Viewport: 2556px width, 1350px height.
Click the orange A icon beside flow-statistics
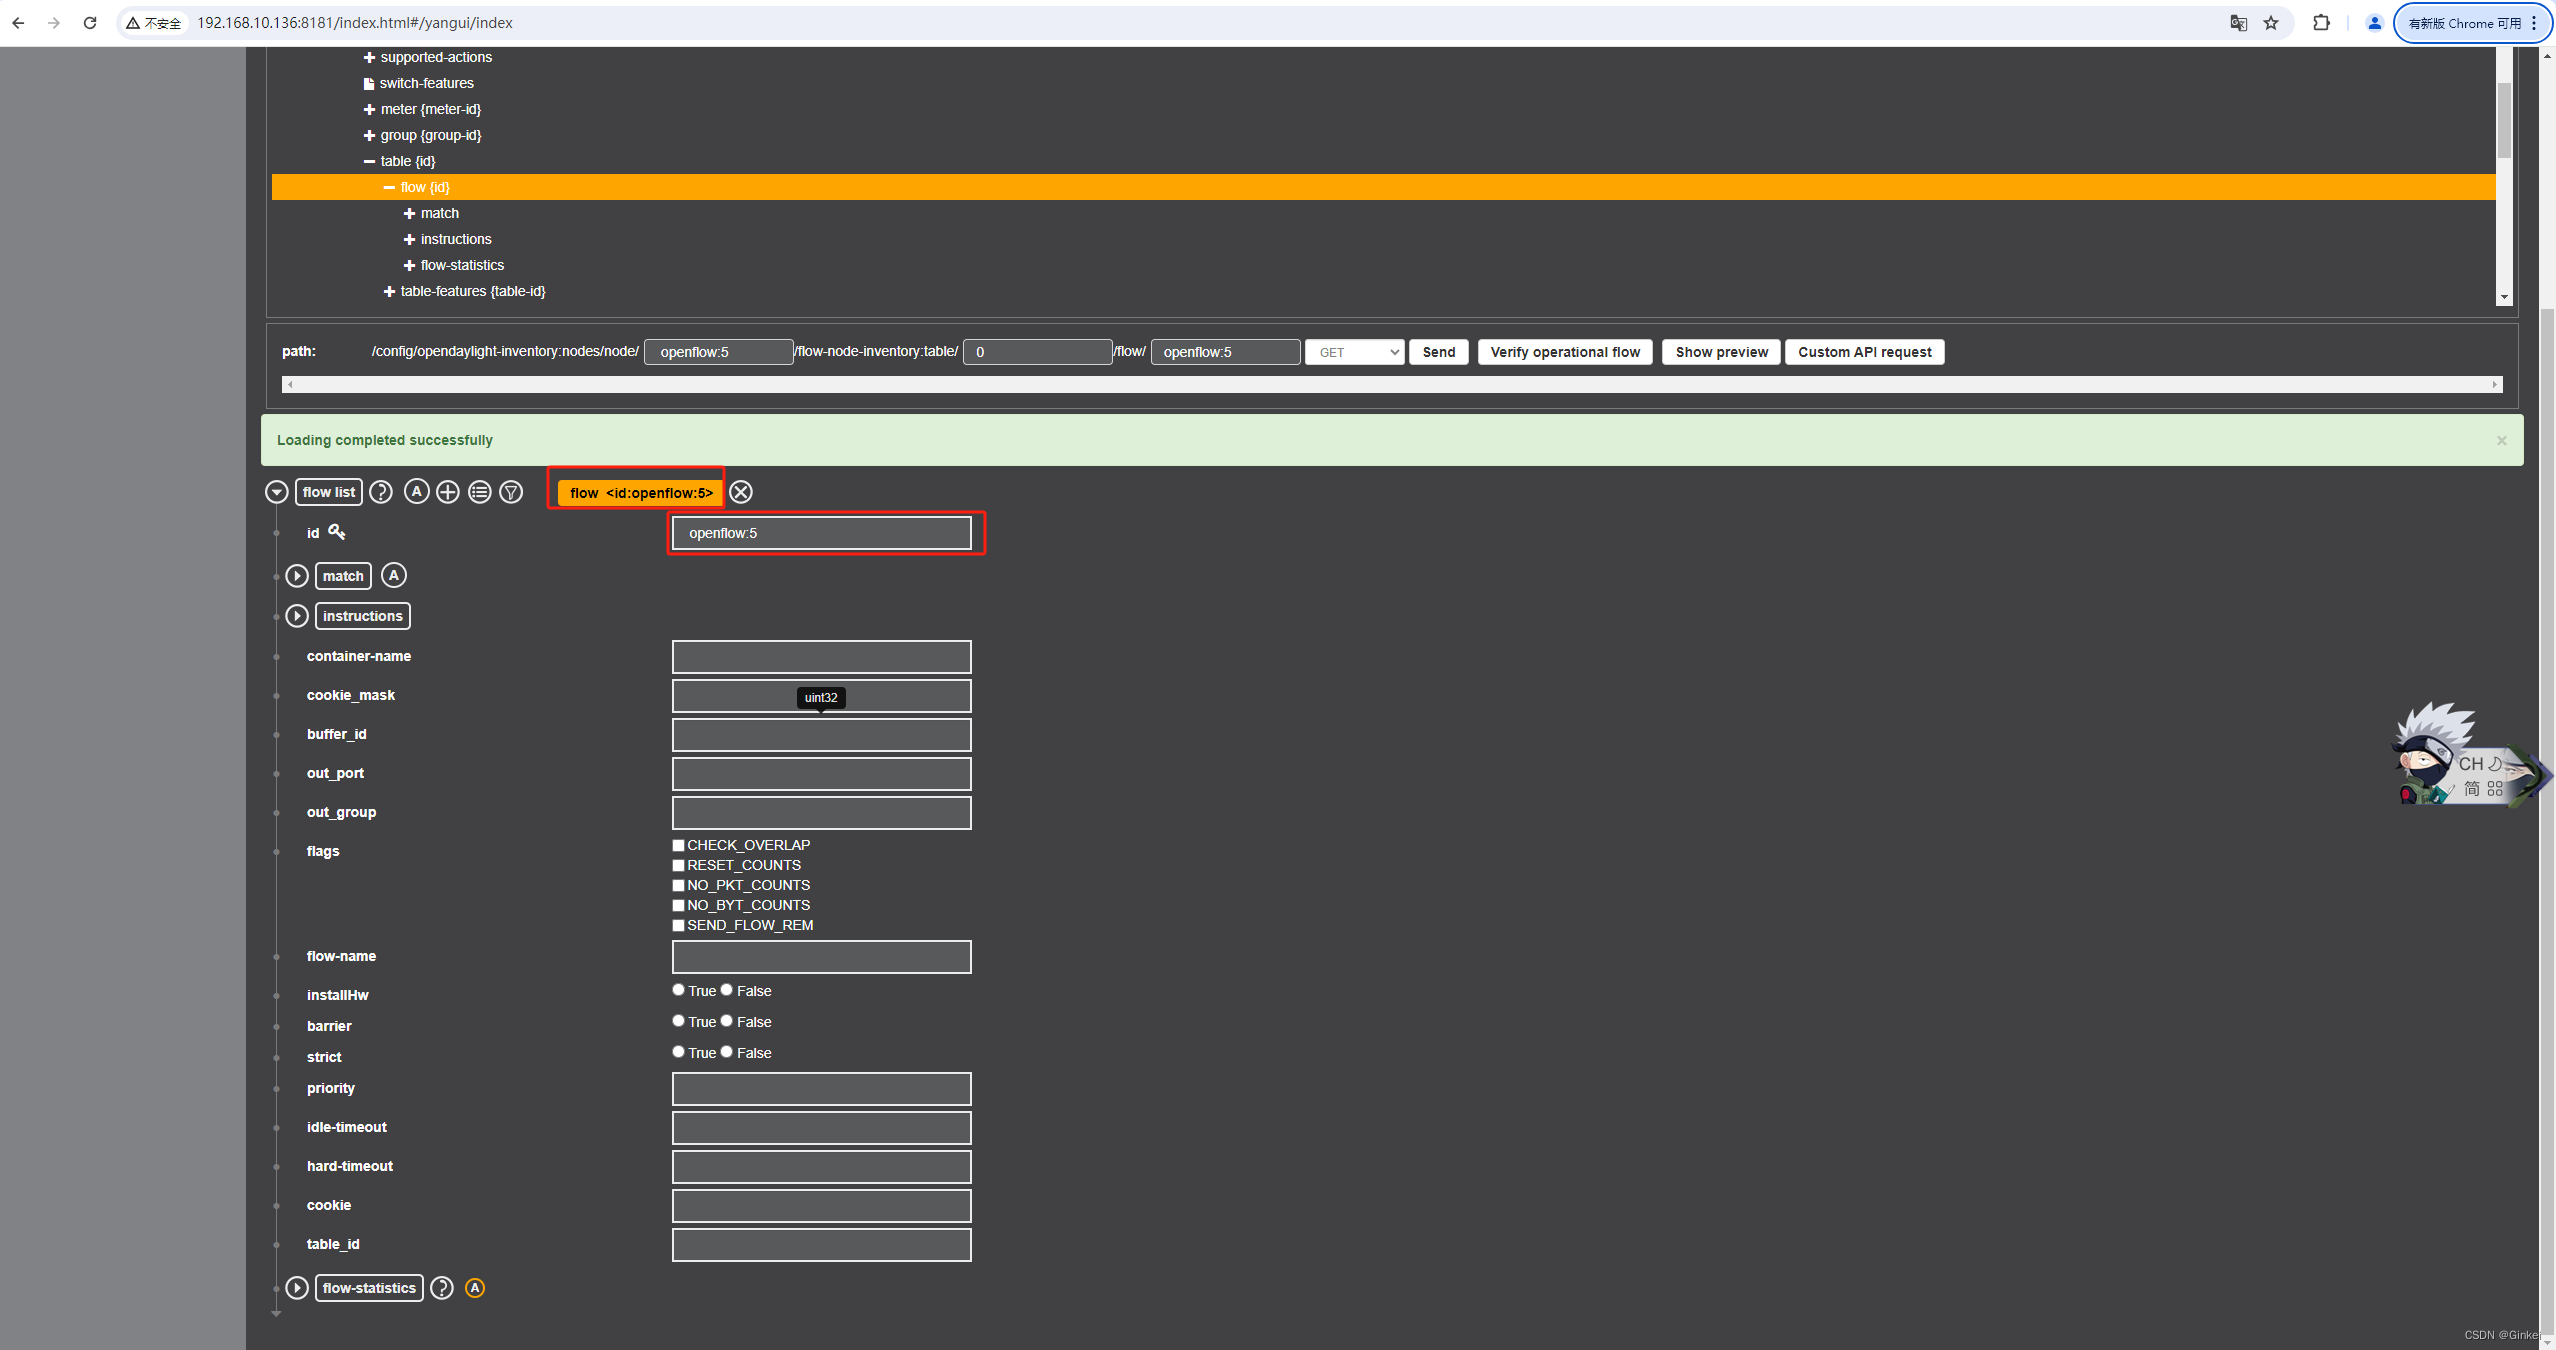475,1288
